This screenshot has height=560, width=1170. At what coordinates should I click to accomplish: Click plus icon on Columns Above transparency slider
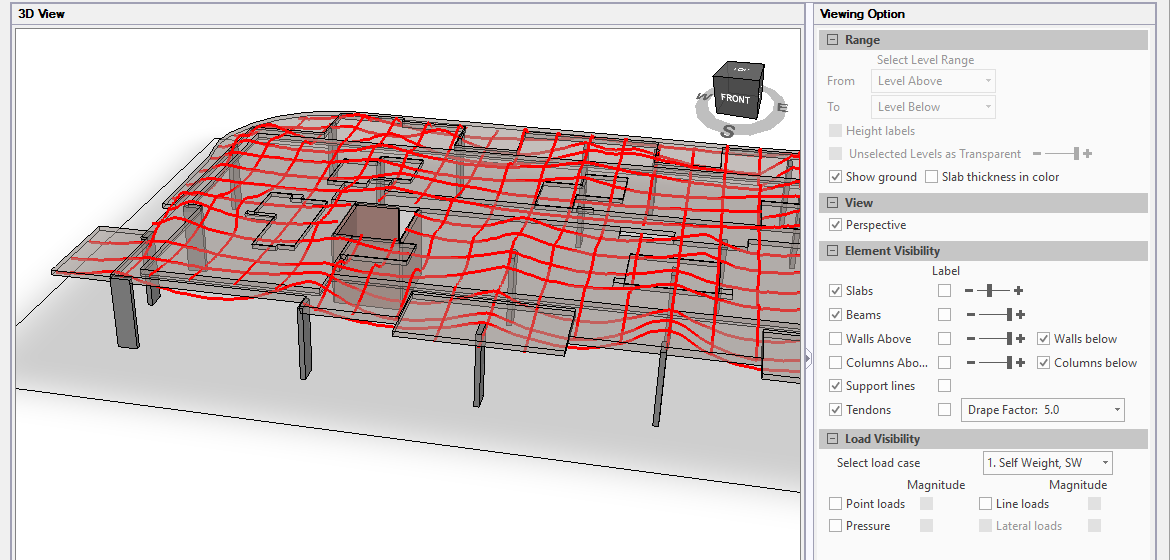[1021, 363]
